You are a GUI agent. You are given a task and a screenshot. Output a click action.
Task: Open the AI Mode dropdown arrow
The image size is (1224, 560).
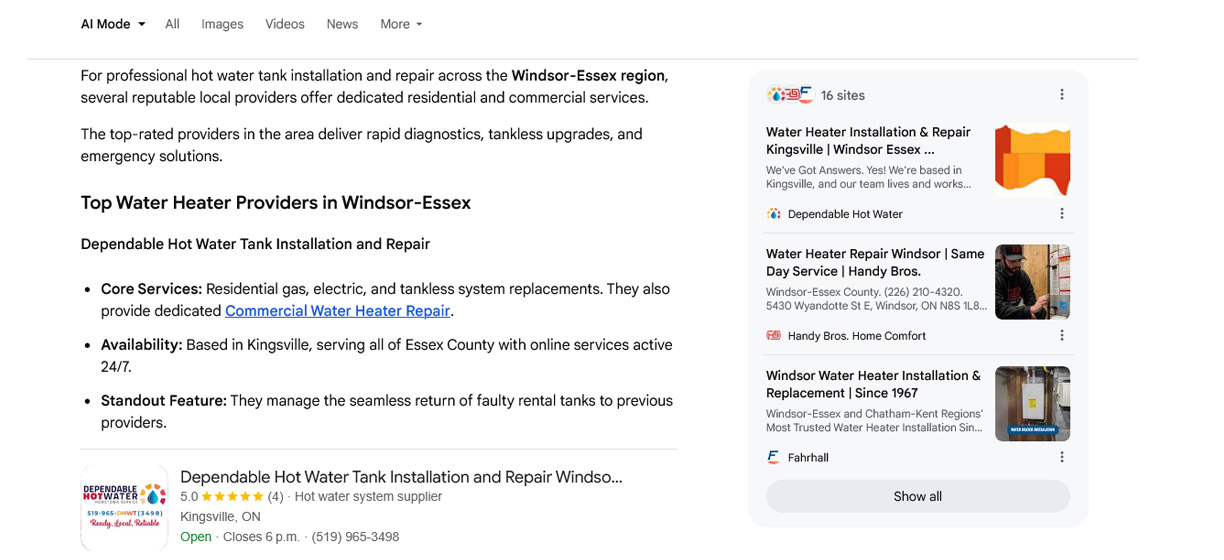142,24
